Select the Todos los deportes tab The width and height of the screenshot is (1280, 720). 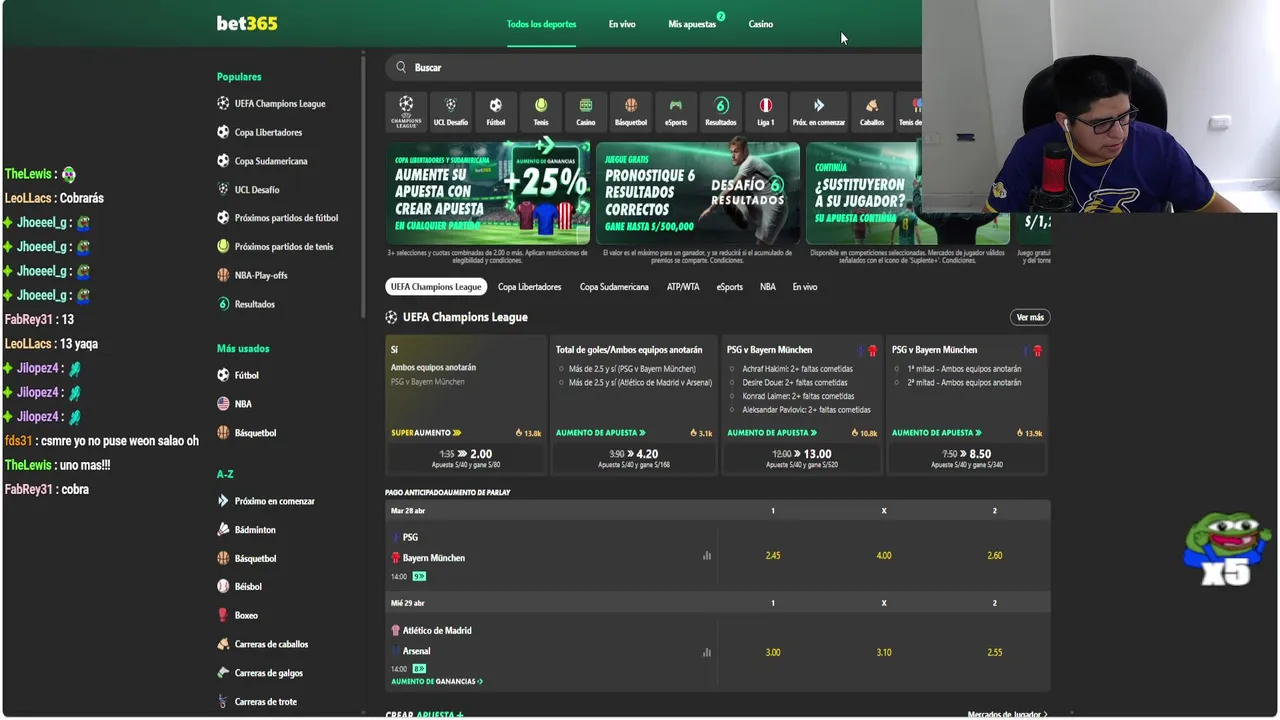[541, 24]
